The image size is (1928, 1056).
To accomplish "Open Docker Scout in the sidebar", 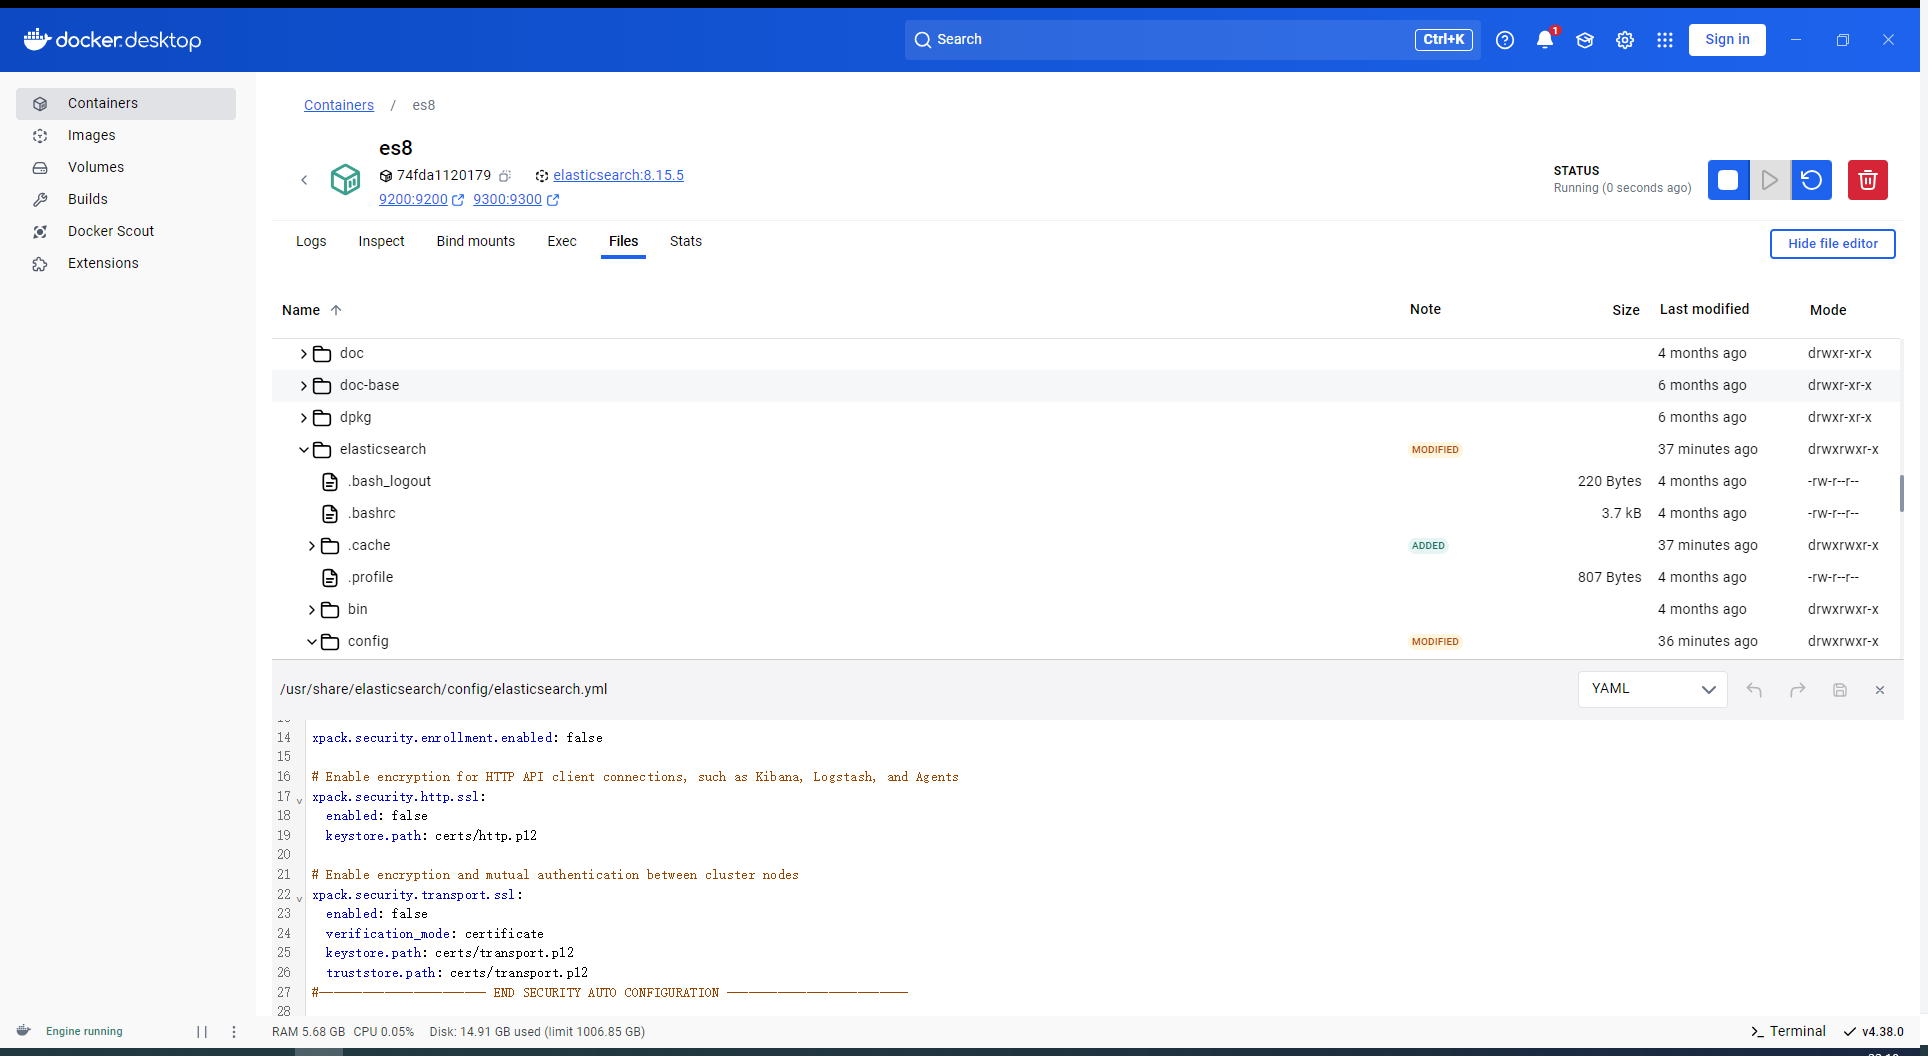I will coord(126,232).
